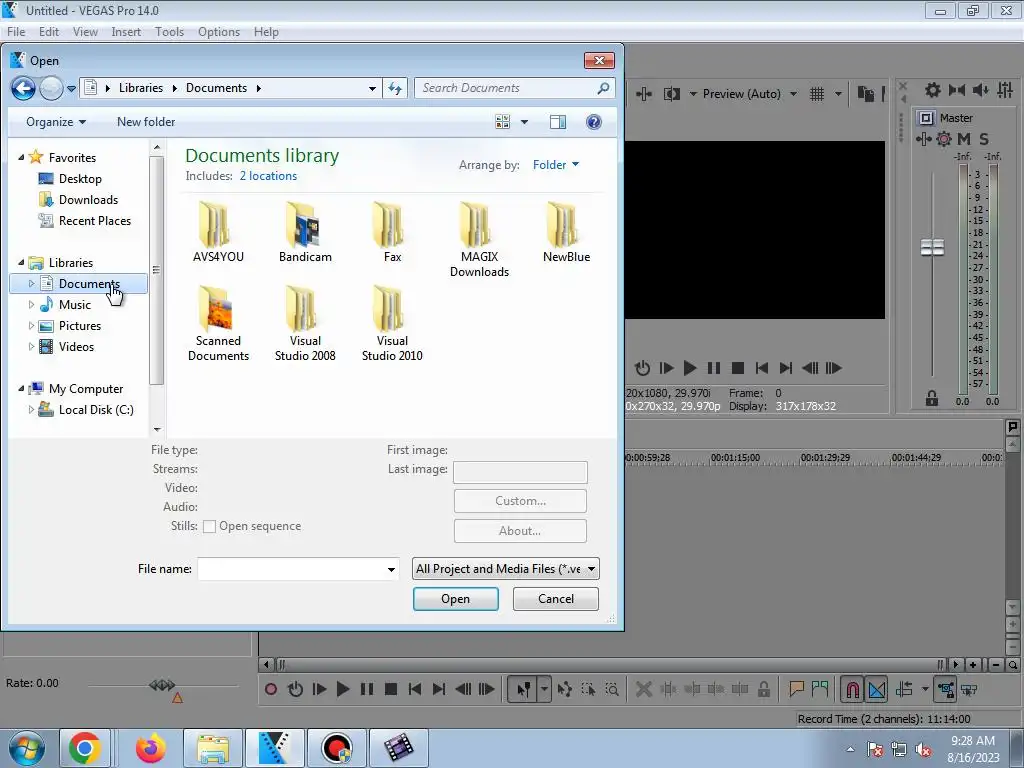Open the View menu

(x=85, y=32)
